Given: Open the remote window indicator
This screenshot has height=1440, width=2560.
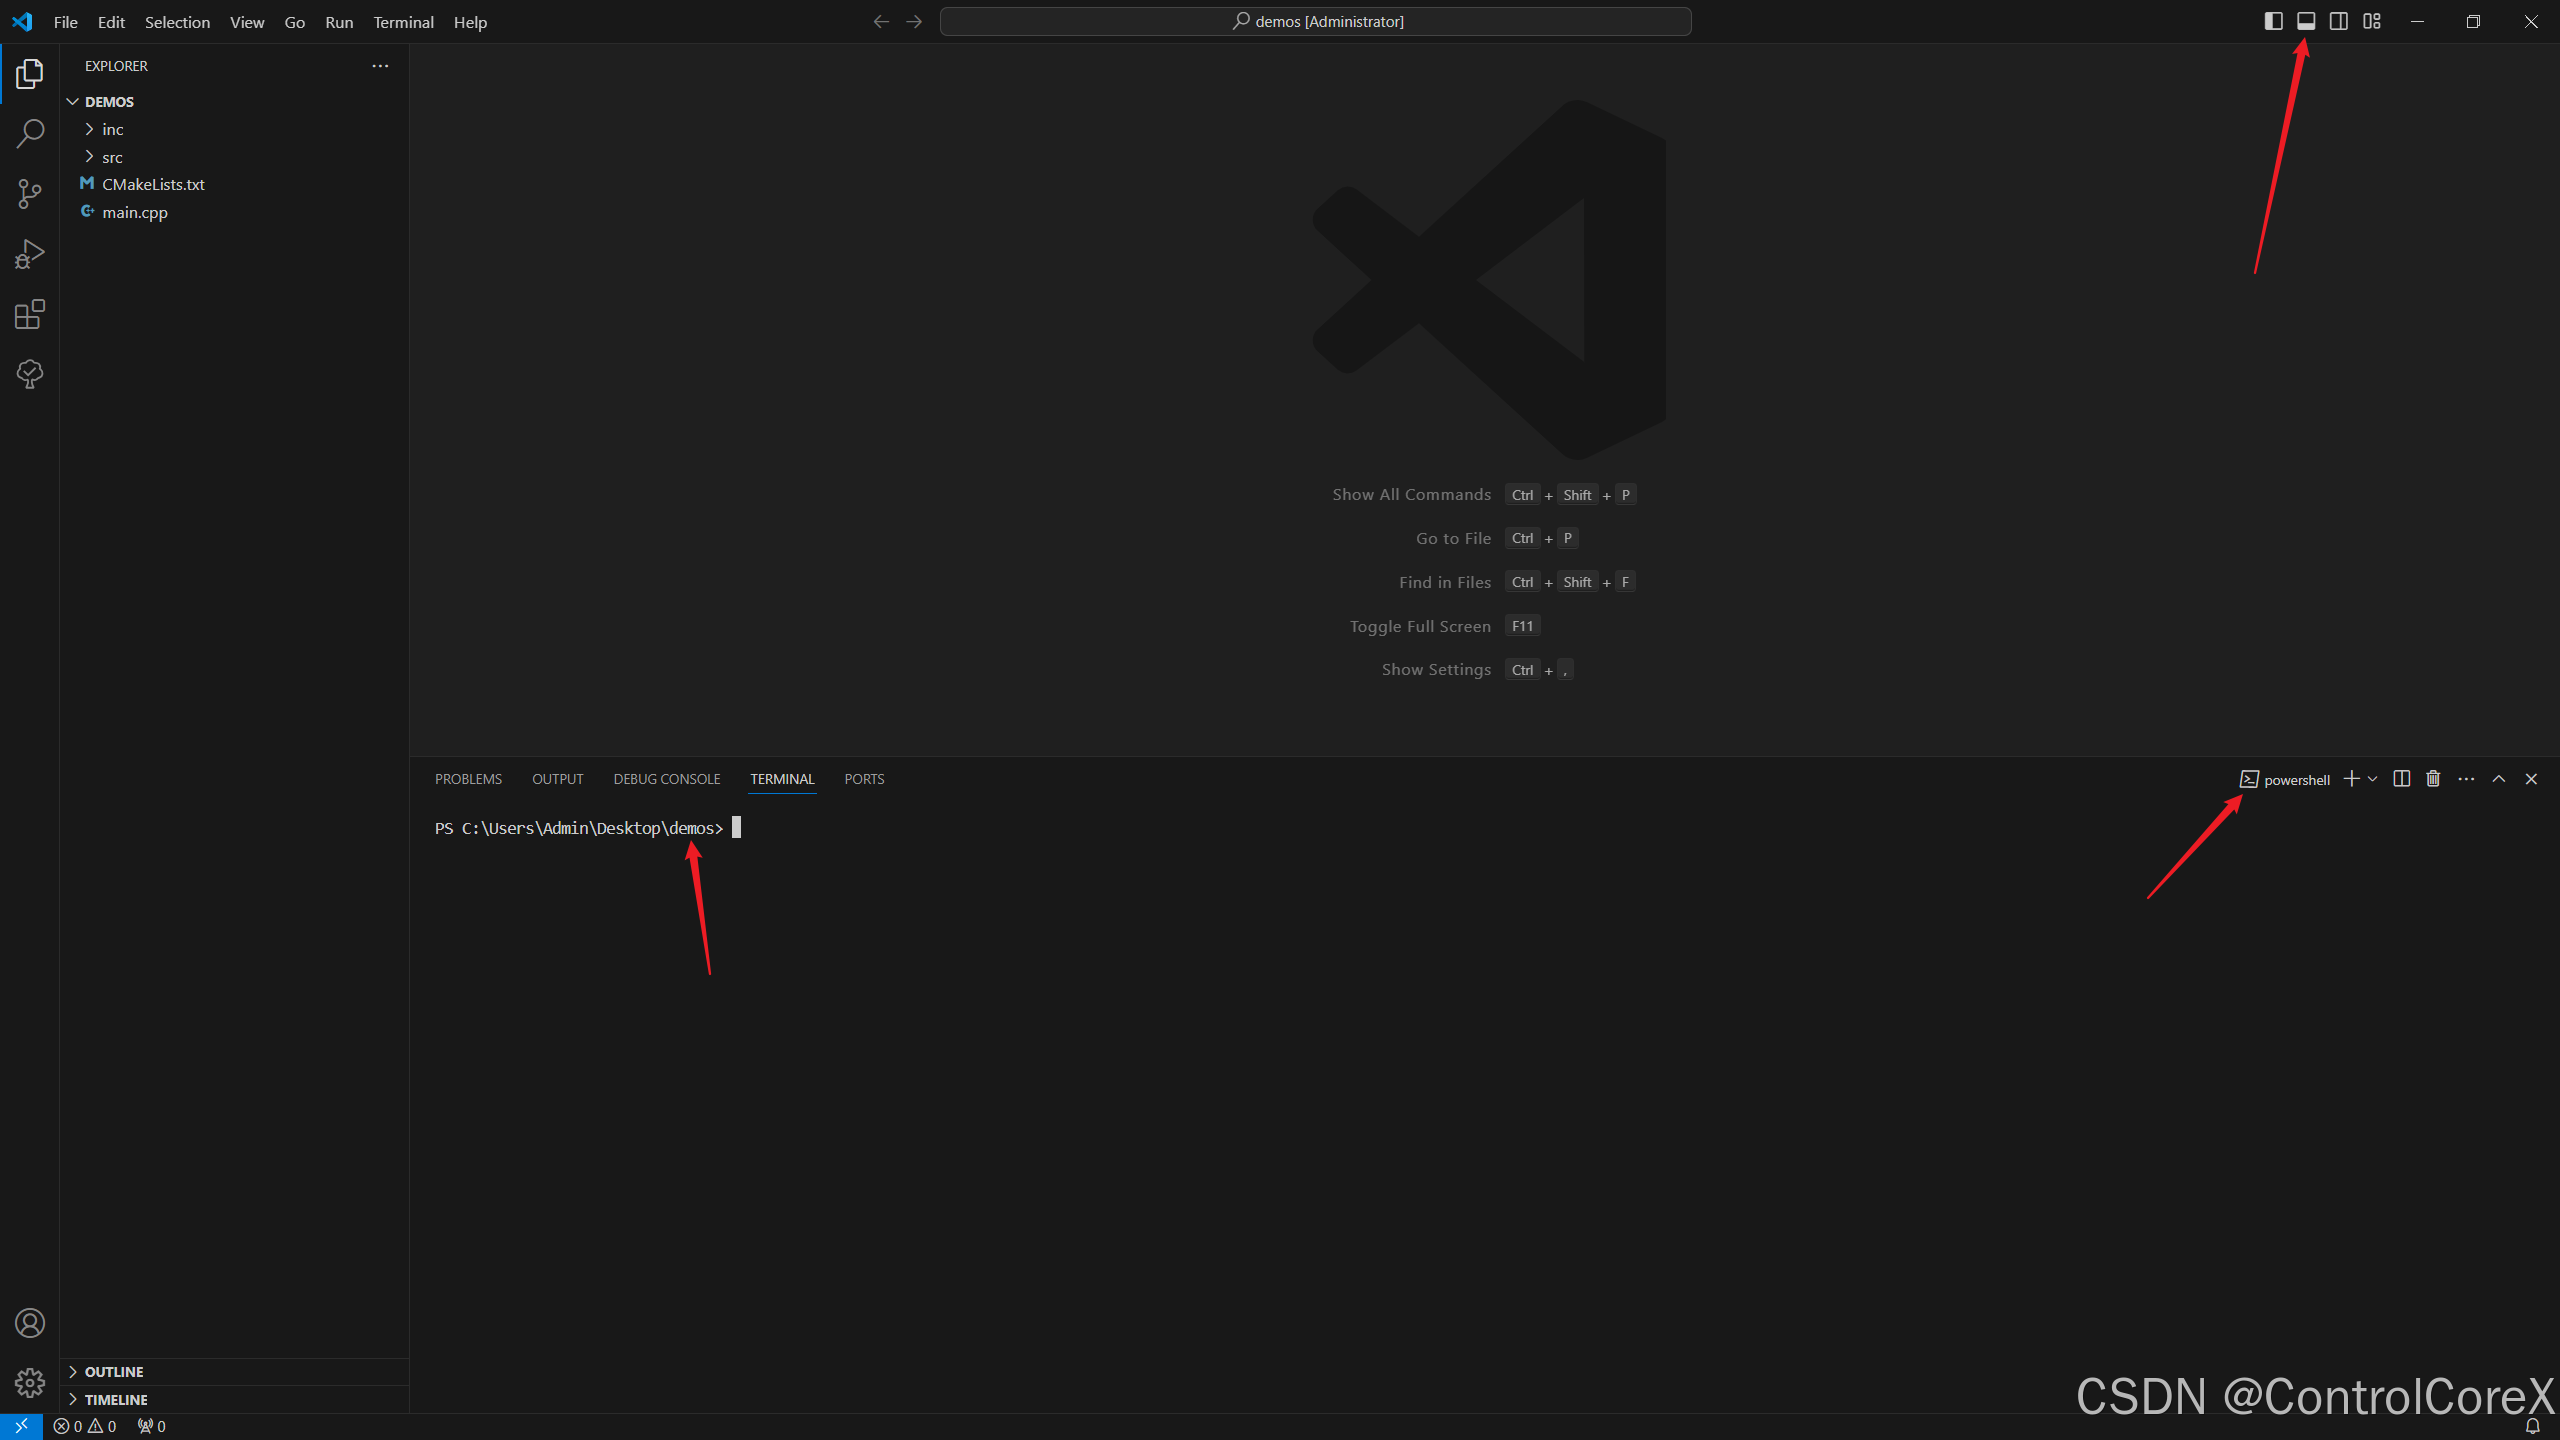Looking at the screenshot, I should point(20,1426).
